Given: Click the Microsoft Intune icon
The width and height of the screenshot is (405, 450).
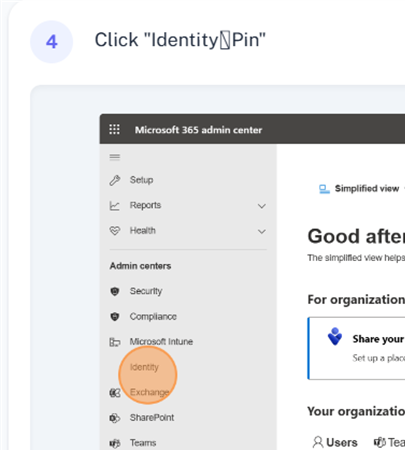Looking at the screenshot, I should pyautogui.click(x=115, y=342).
